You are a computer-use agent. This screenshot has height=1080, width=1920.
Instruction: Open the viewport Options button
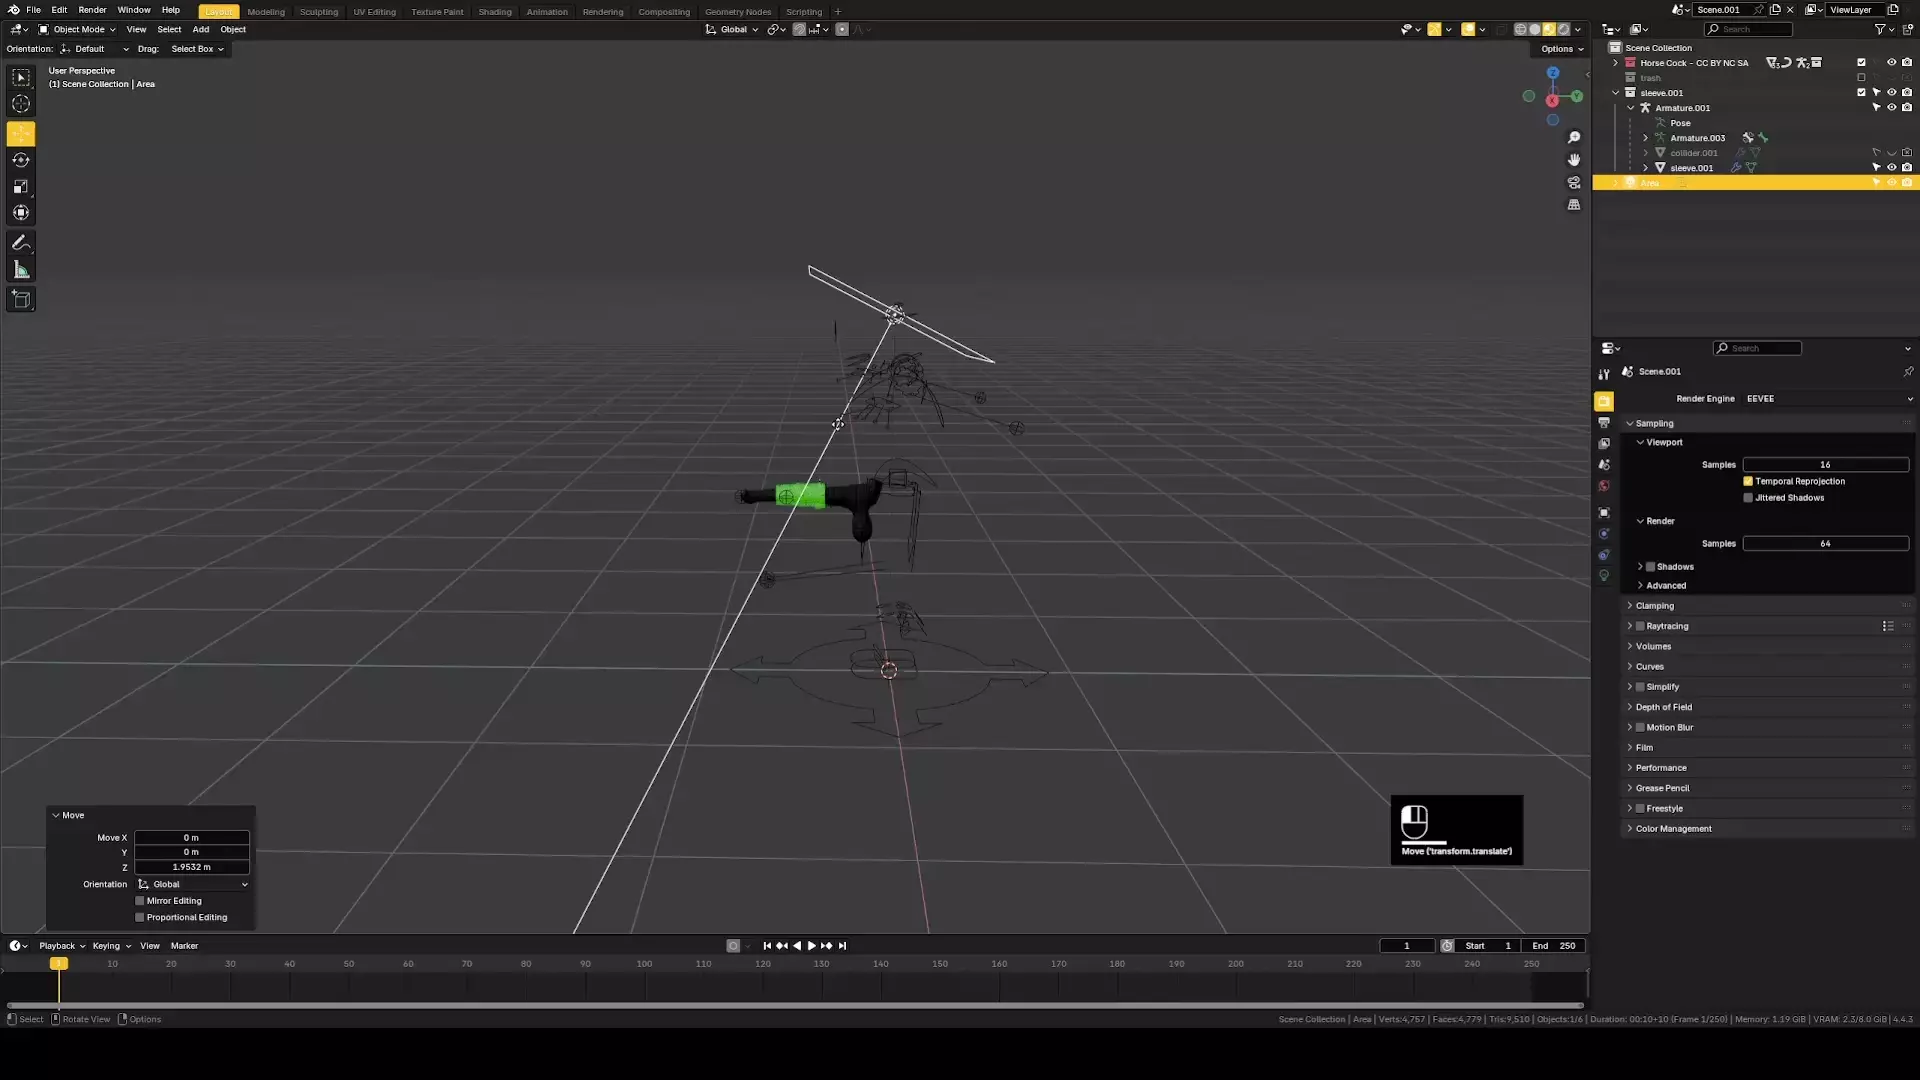[1562, 49]
